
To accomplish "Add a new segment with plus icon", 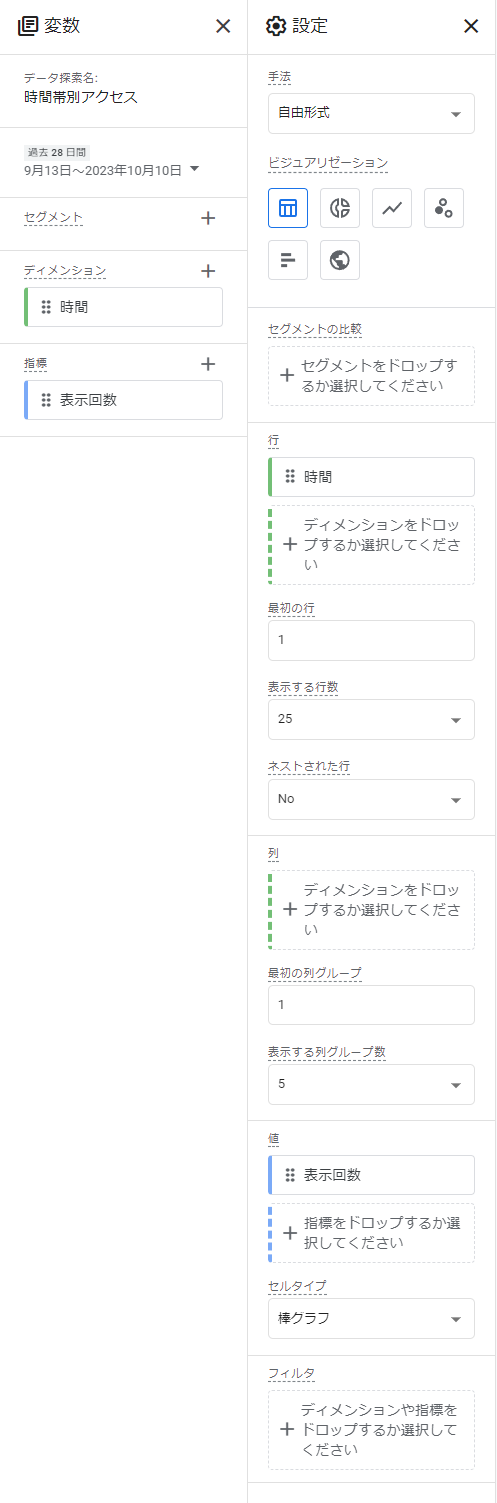I will click(x=208, y=218).
